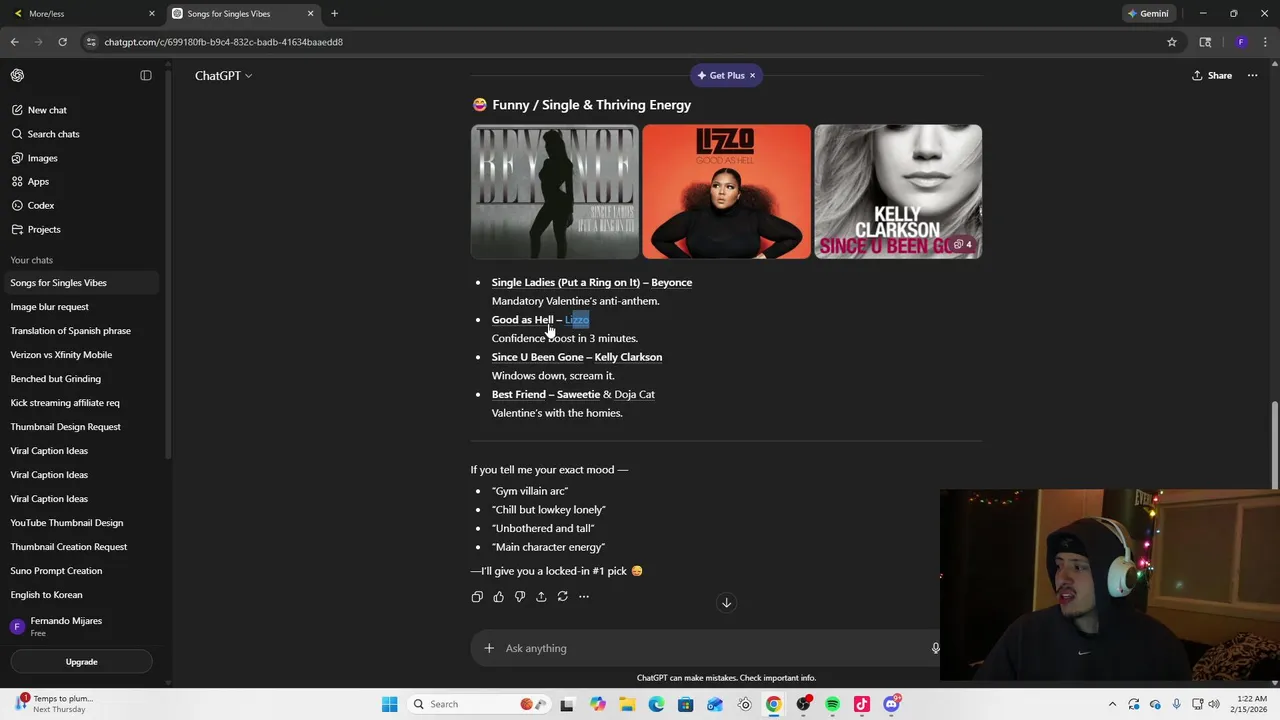Open the Gemini button in Chrome
The image size is (1280, 720).
pyautogui.click(x=1147, y=14)
